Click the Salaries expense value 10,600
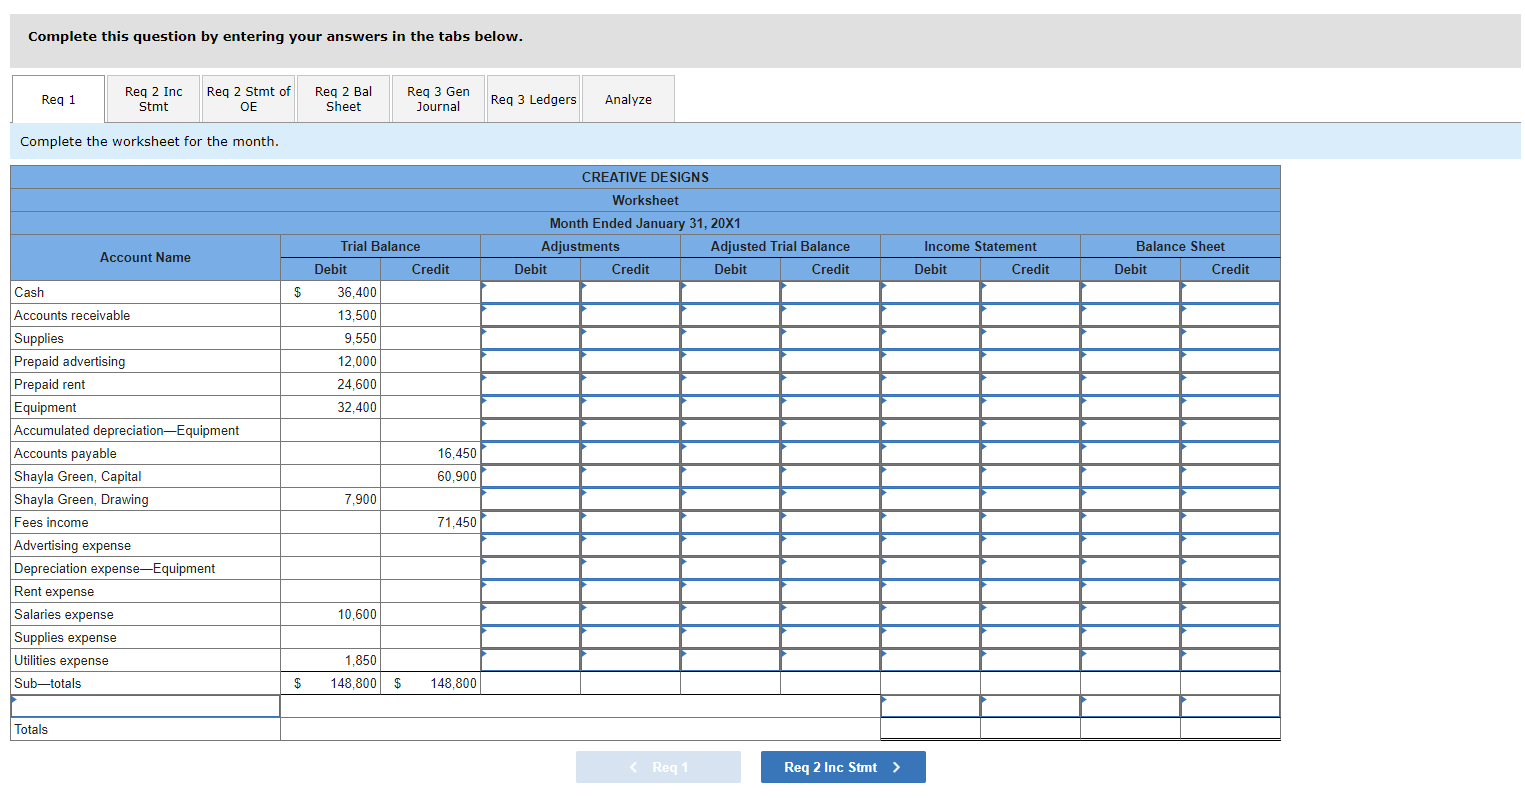 357,614
